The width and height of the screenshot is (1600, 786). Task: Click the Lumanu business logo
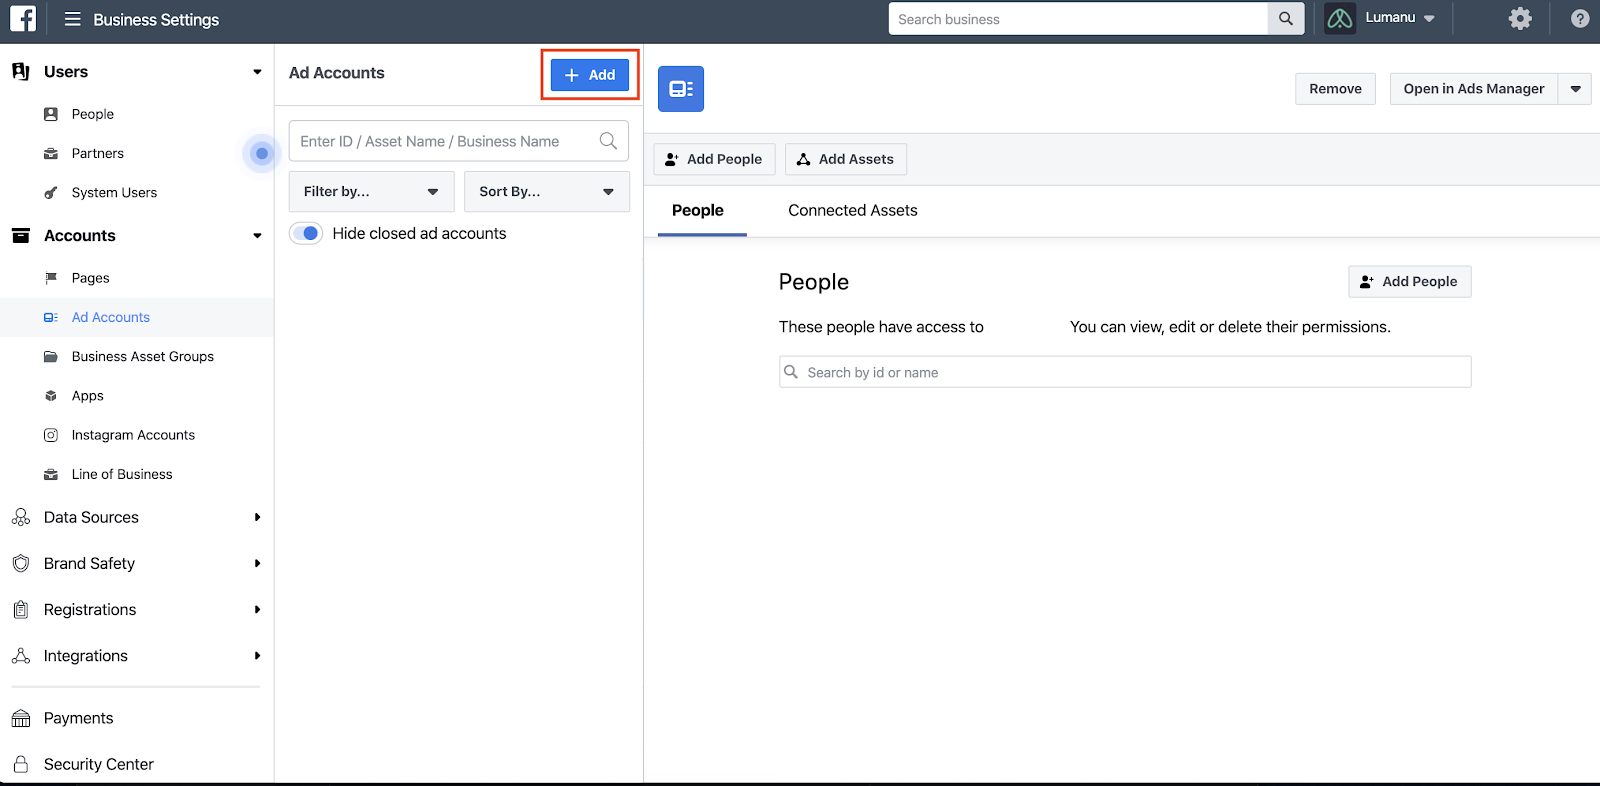point(1340,19)
